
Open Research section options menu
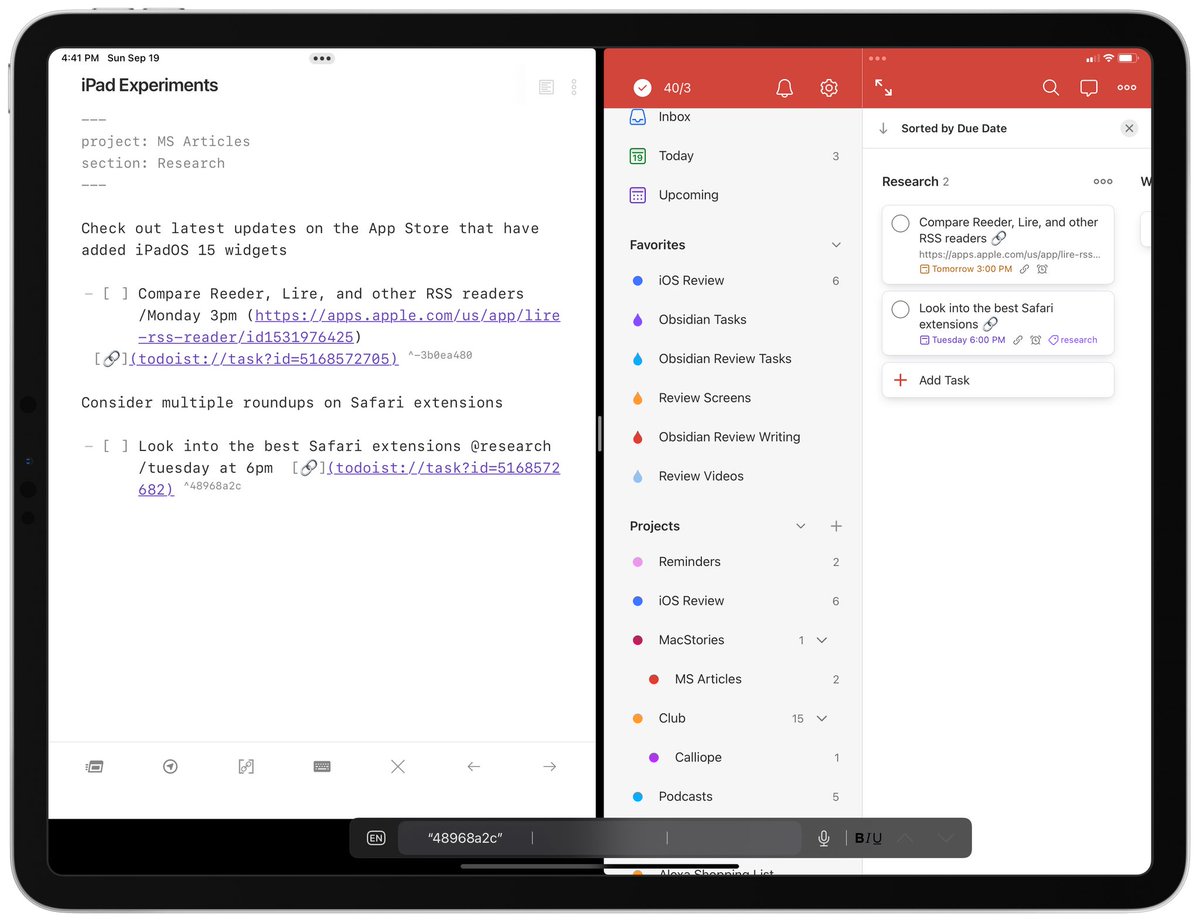click(x=1103, y=181)
